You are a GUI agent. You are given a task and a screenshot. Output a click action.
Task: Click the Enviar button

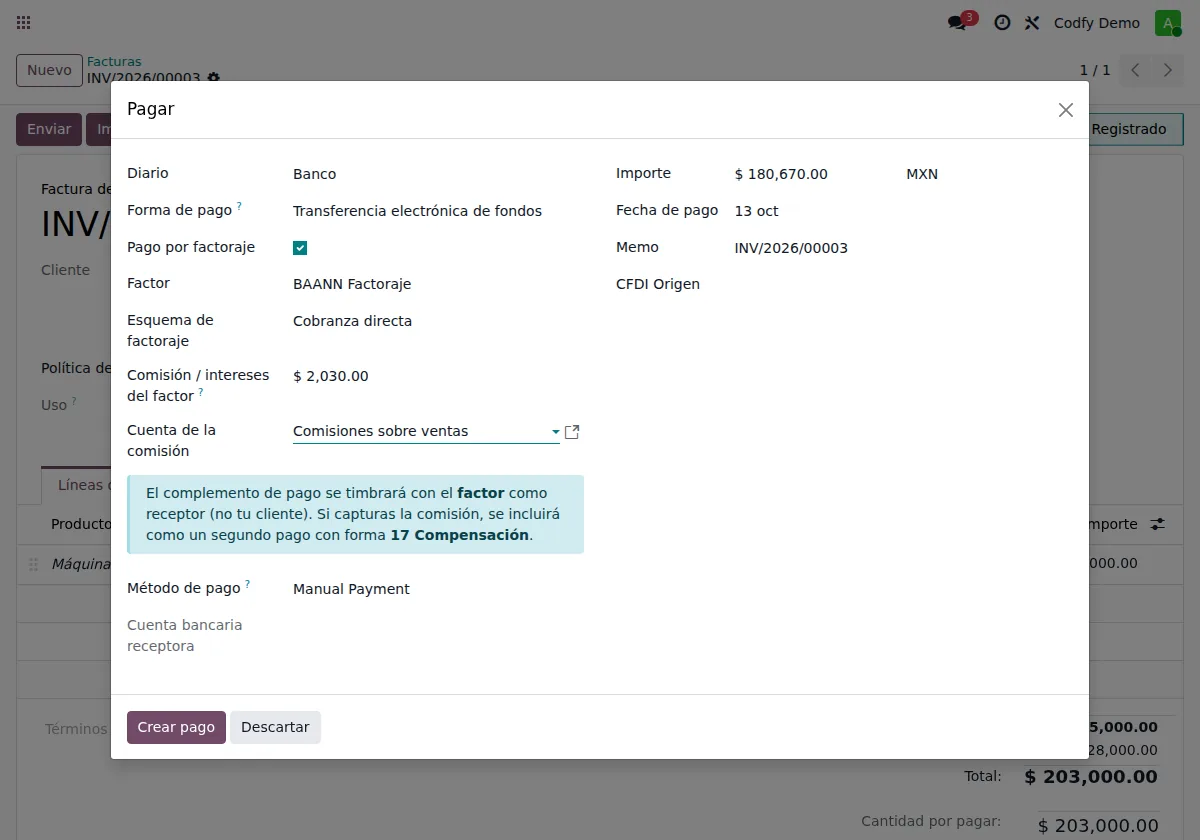tap(49, 129)
